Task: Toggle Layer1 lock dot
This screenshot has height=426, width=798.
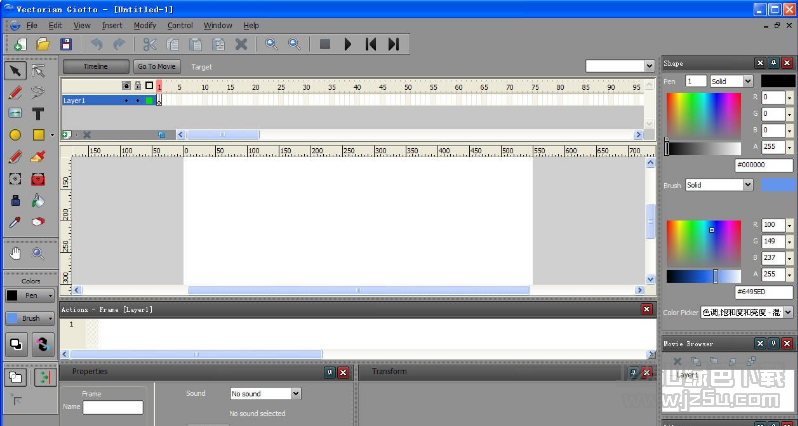Action: tap(137, 101)
